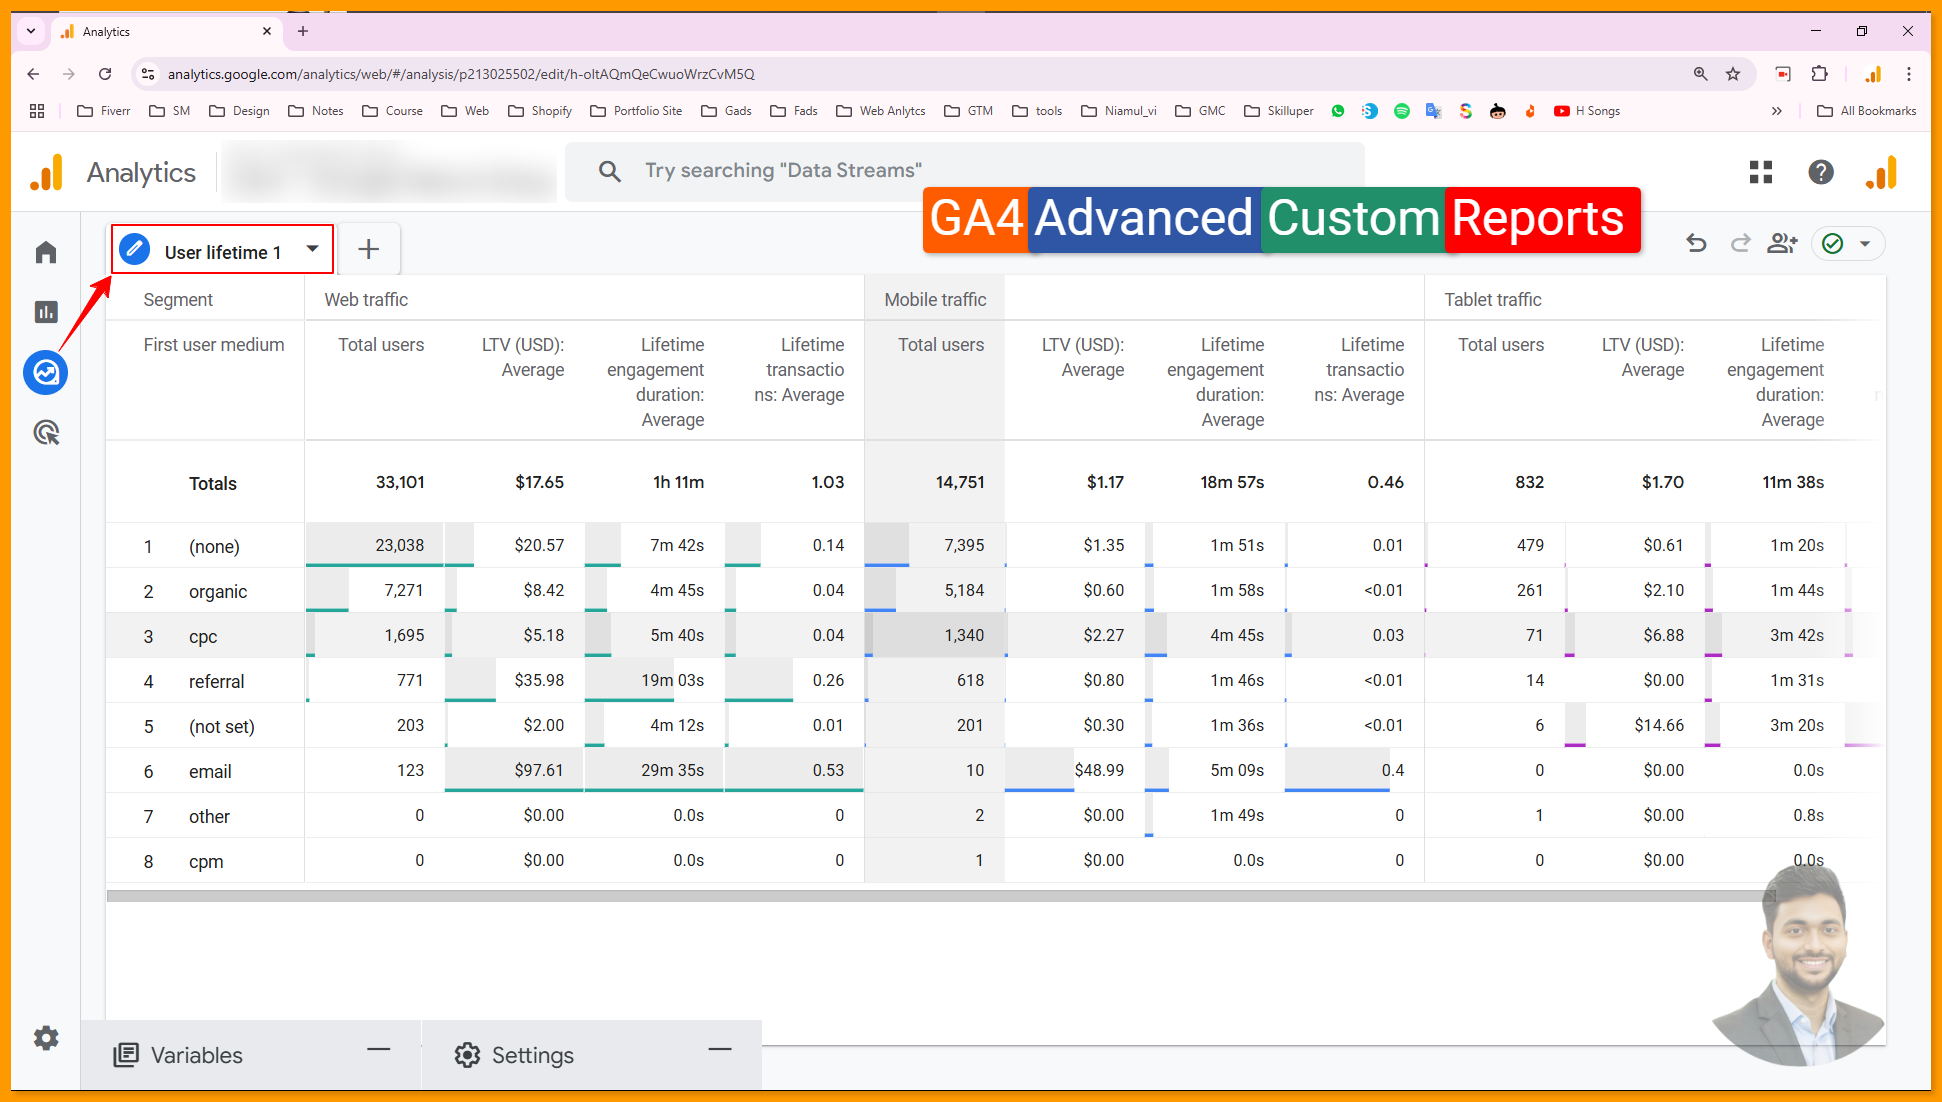This screenshot has height=1102, width=1942.
Task: Click the Admin gear icon at bottom left
Action: click(x=46, y=1038)
